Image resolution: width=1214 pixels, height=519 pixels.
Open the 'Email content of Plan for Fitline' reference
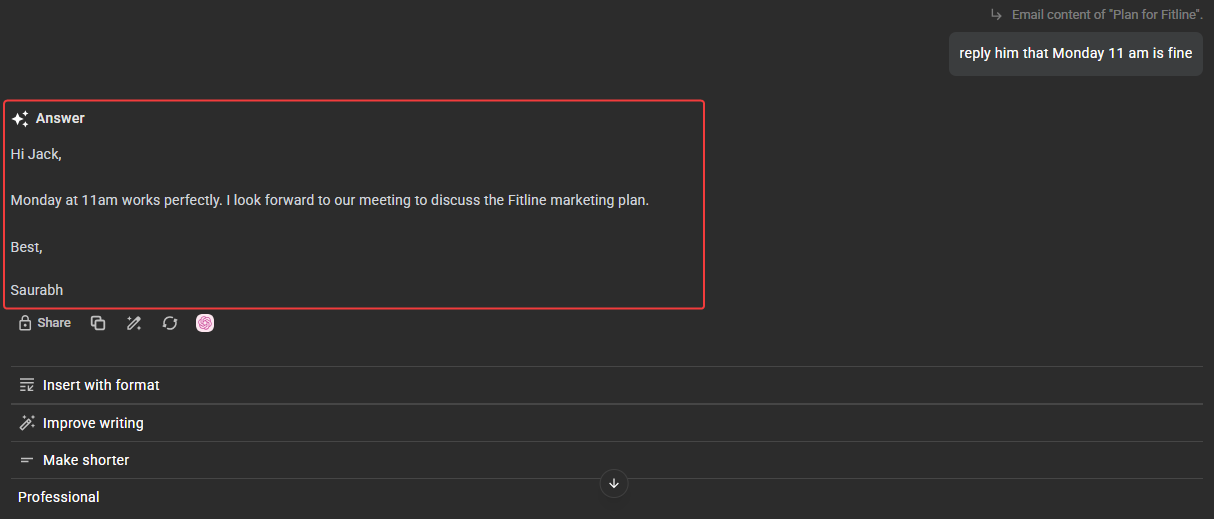[1106, 15]
